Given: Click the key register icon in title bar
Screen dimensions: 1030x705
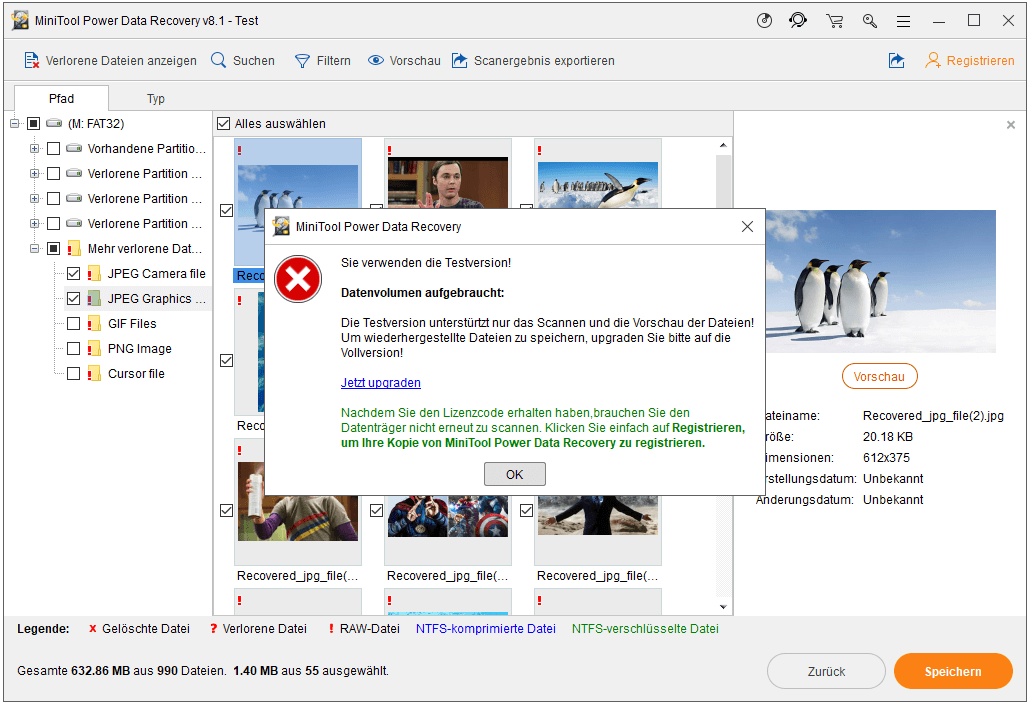Looking at the screenshot, I should [870, 21].
